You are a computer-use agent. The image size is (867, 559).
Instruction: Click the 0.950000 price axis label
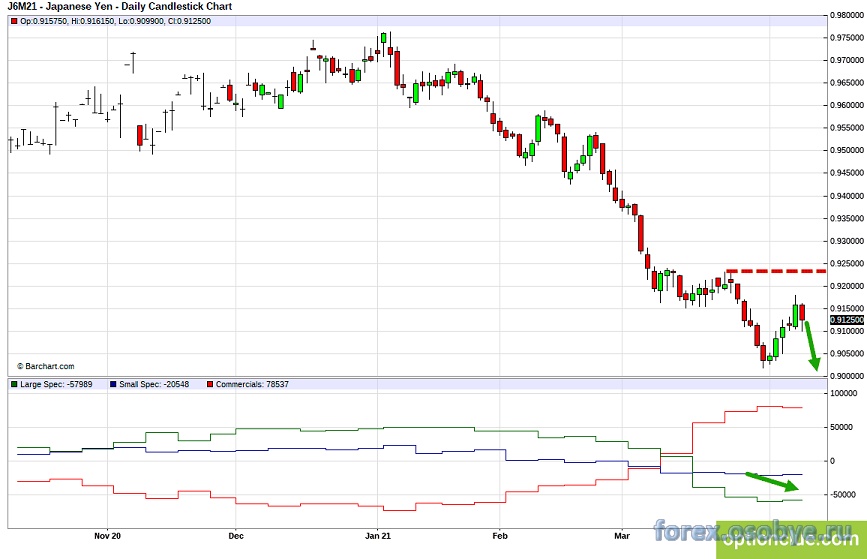point(847,150)
